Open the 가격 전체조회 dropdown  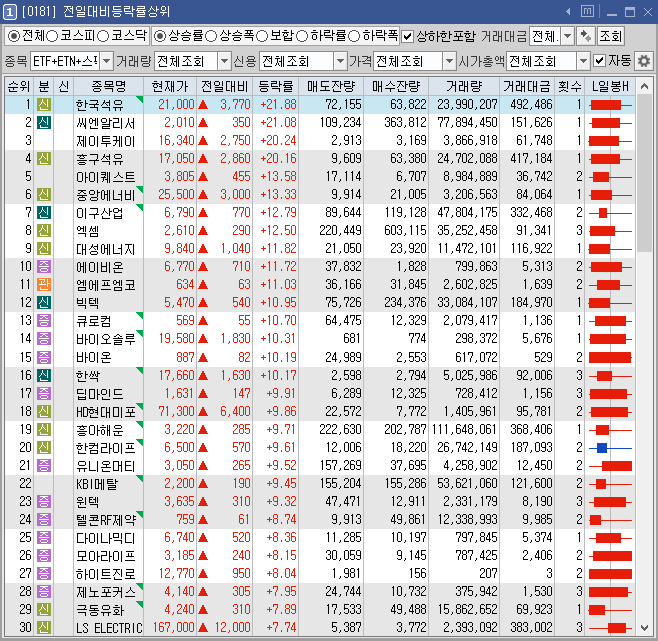coord(449,61)
